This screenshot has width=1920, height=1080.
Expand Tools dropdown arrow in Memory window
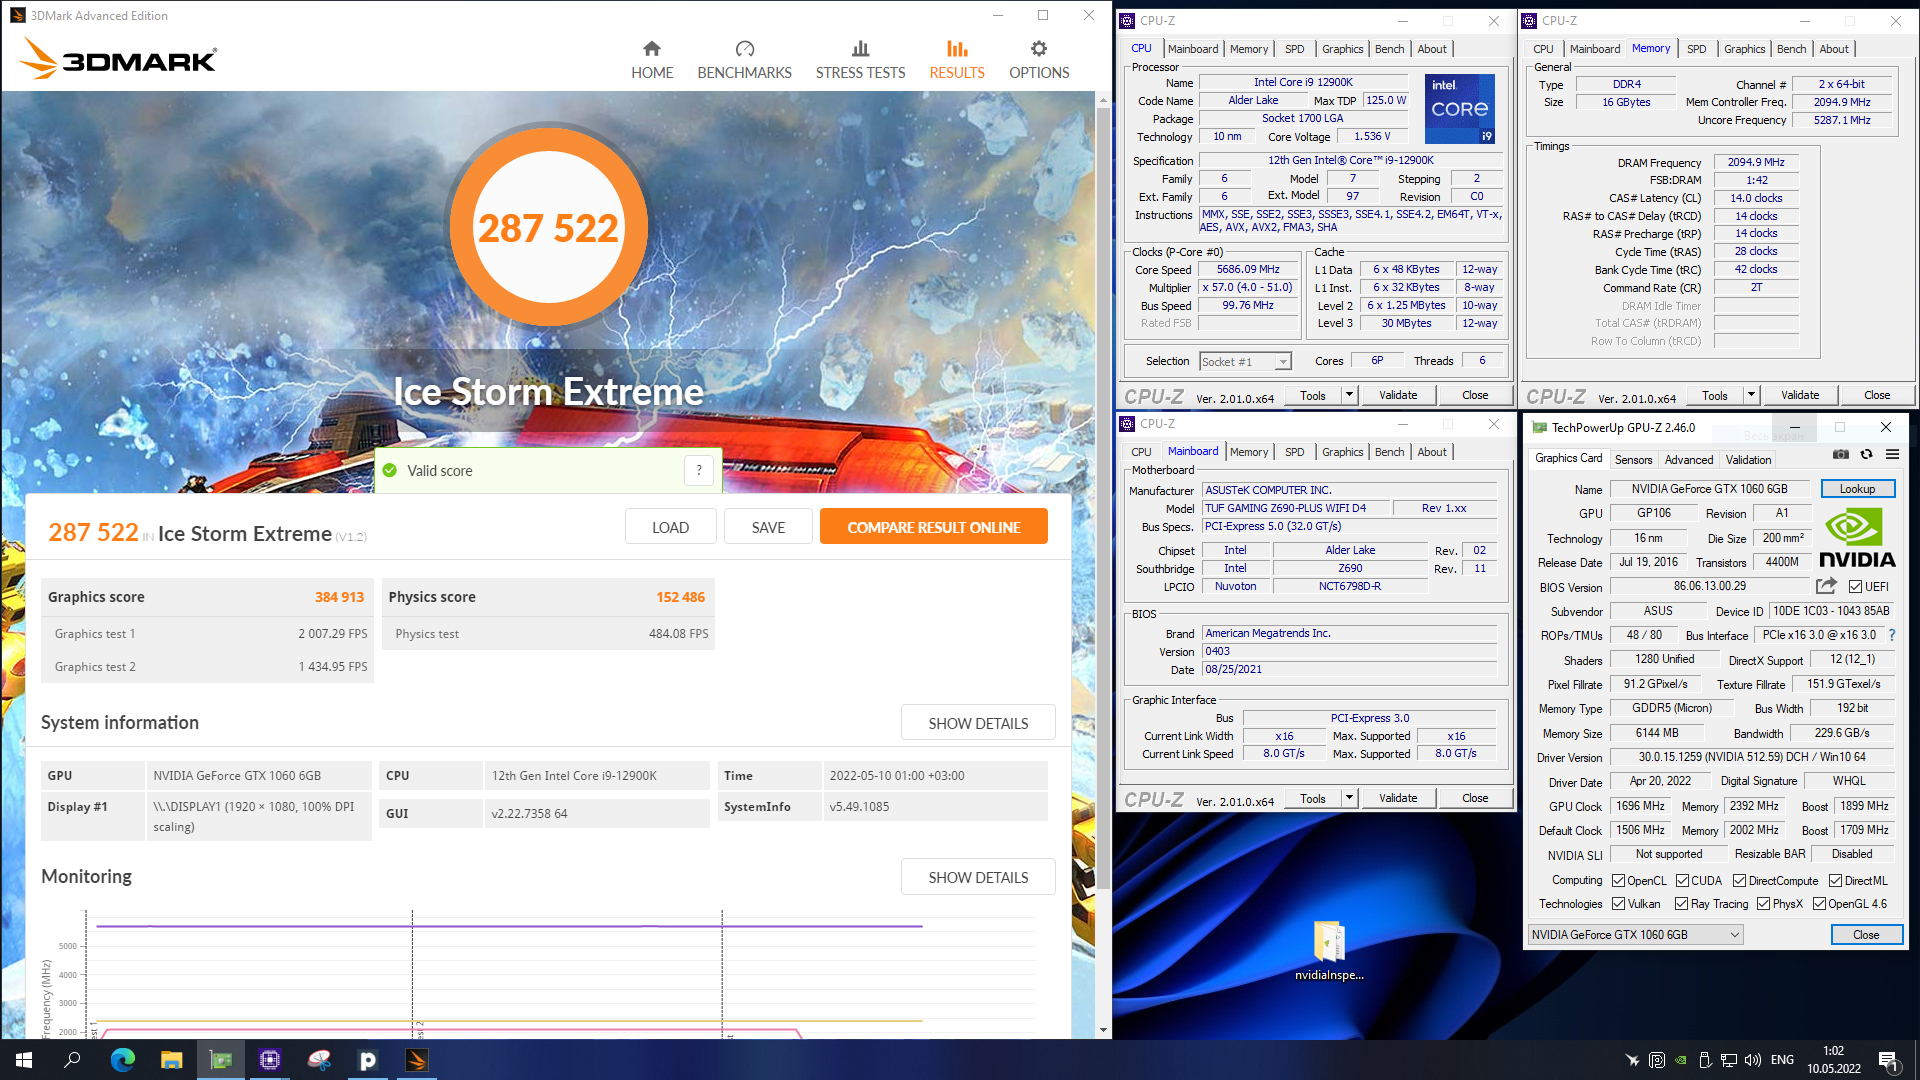click(x=1751, y=395)
